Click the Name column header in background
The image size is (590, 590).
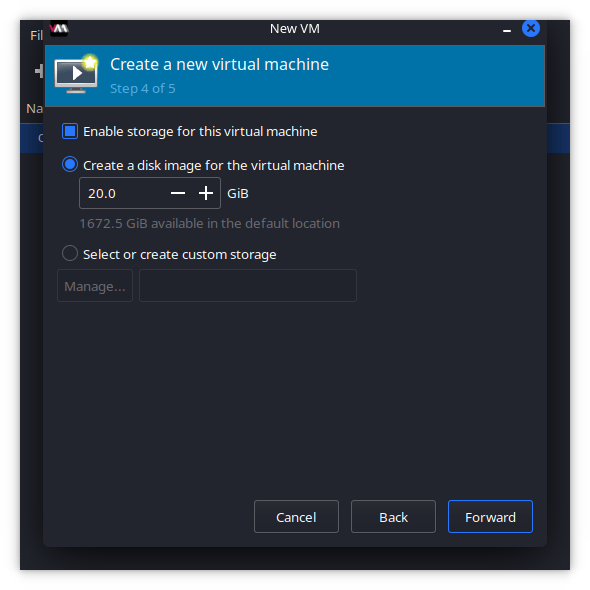(x=34, y=108)
